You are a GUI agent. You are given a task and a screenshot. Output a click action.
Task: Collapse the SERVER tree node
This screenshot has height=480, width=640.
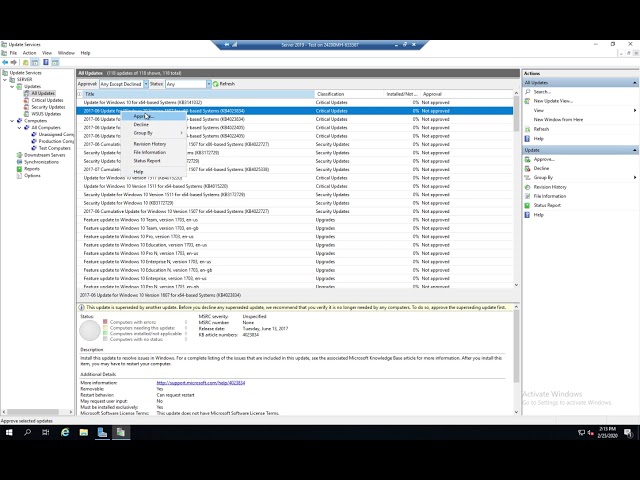coord(5,80)
